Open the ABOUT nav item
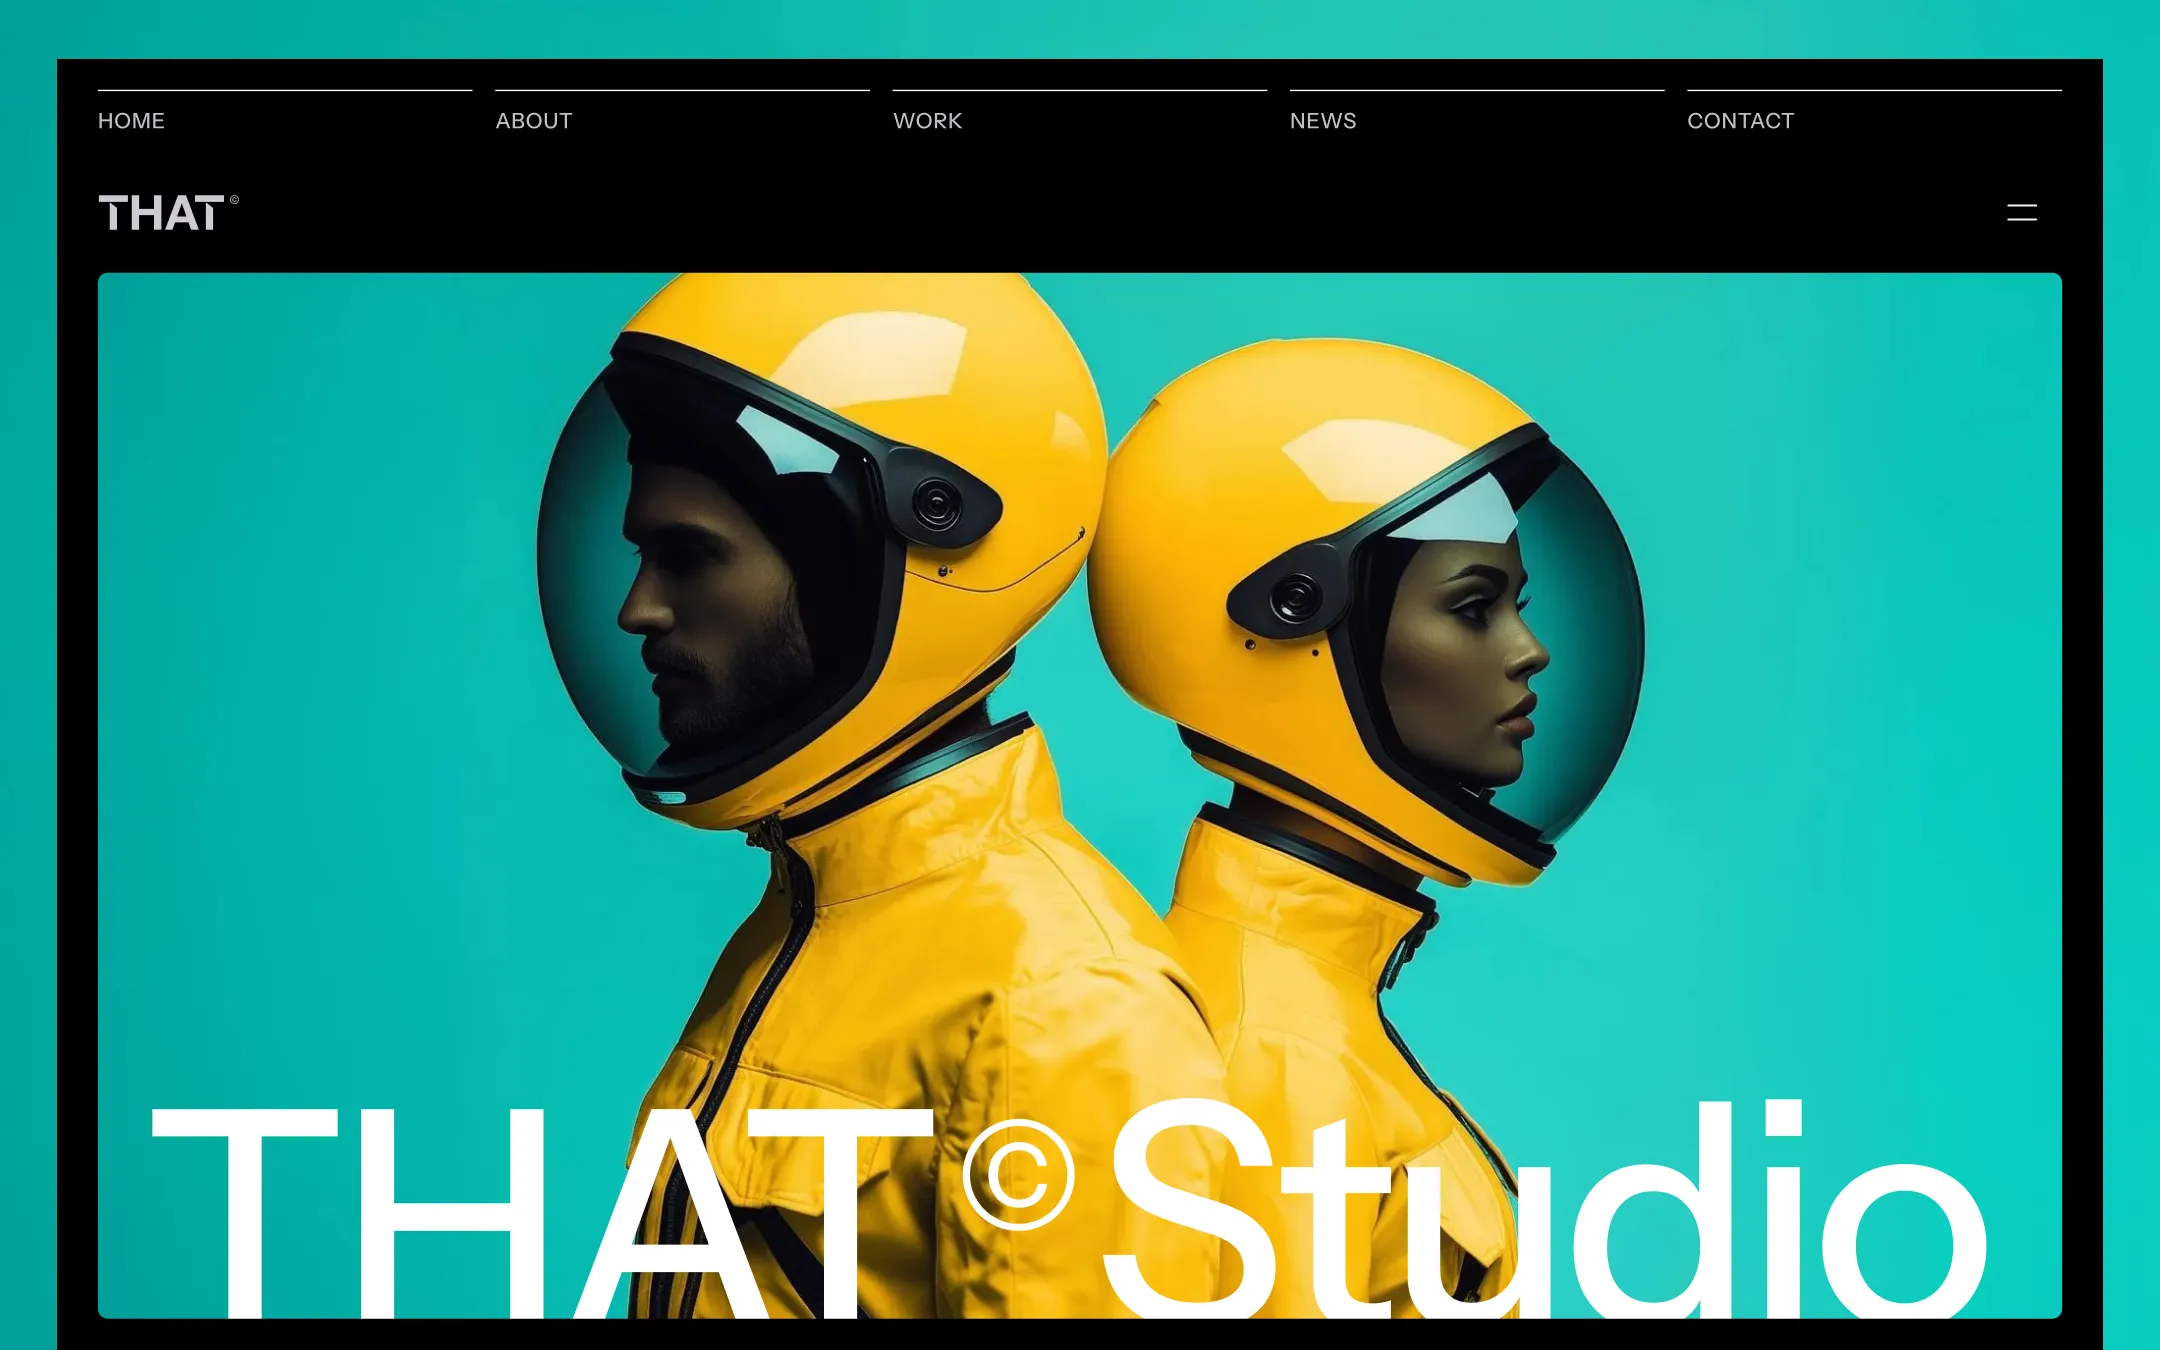 coord(534,121)
